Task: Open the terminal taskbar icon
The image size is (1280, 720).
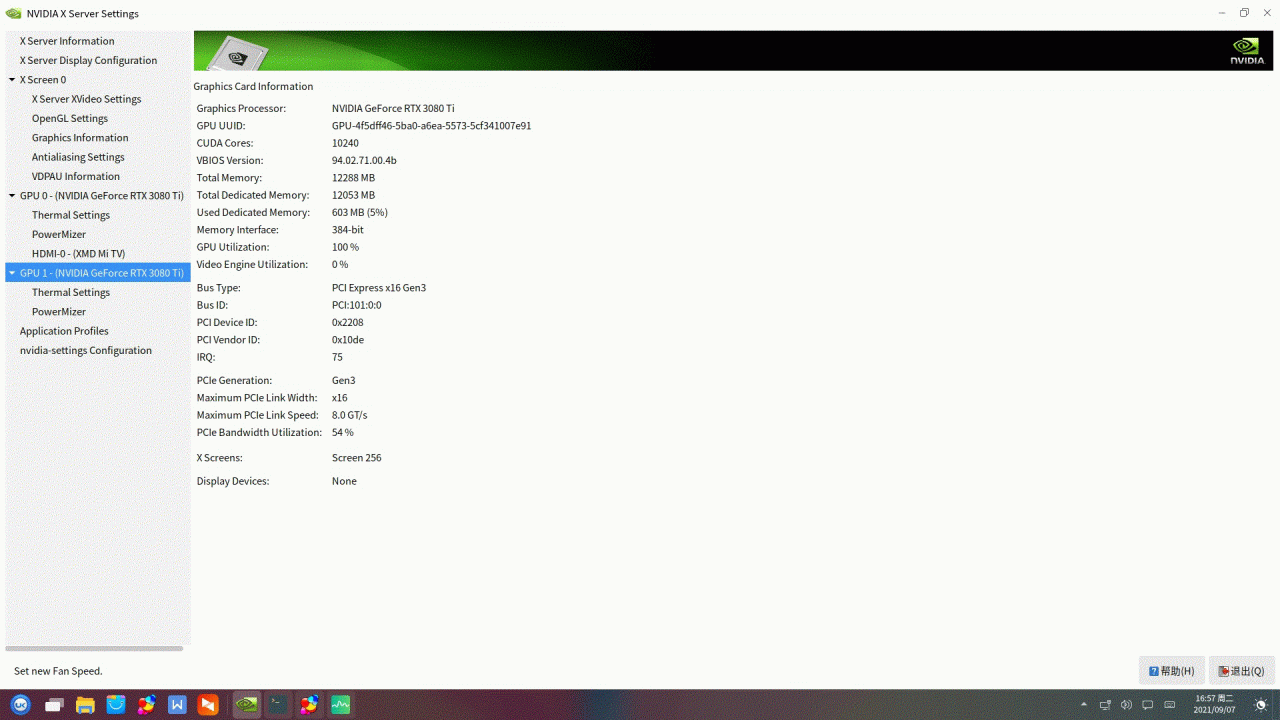Action: (x=278, y=705)
